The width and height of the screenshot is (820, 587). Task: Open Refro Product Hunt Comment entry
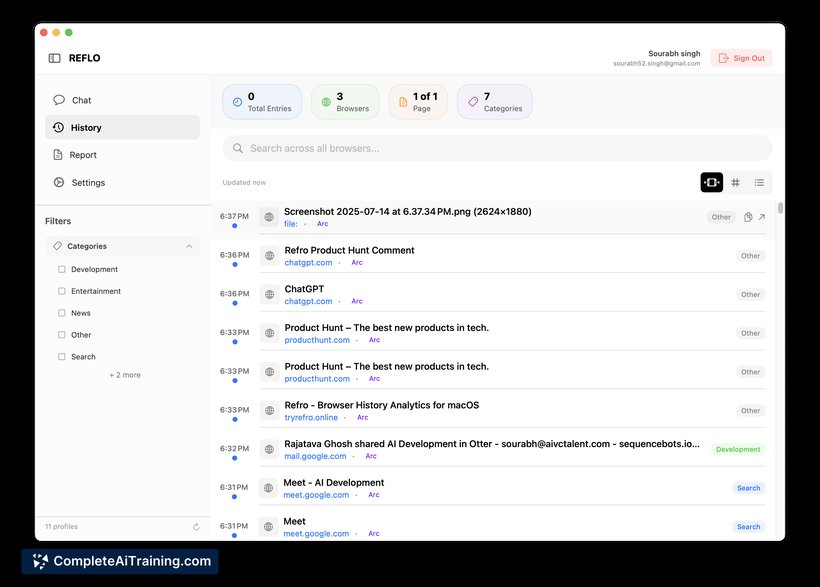pos(349,251)
